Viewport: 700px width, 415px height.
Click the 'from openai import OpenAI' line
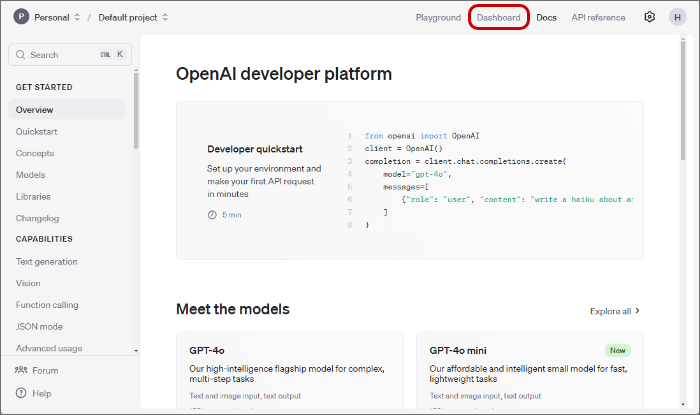pyautogui.click(x=422, y=136)
